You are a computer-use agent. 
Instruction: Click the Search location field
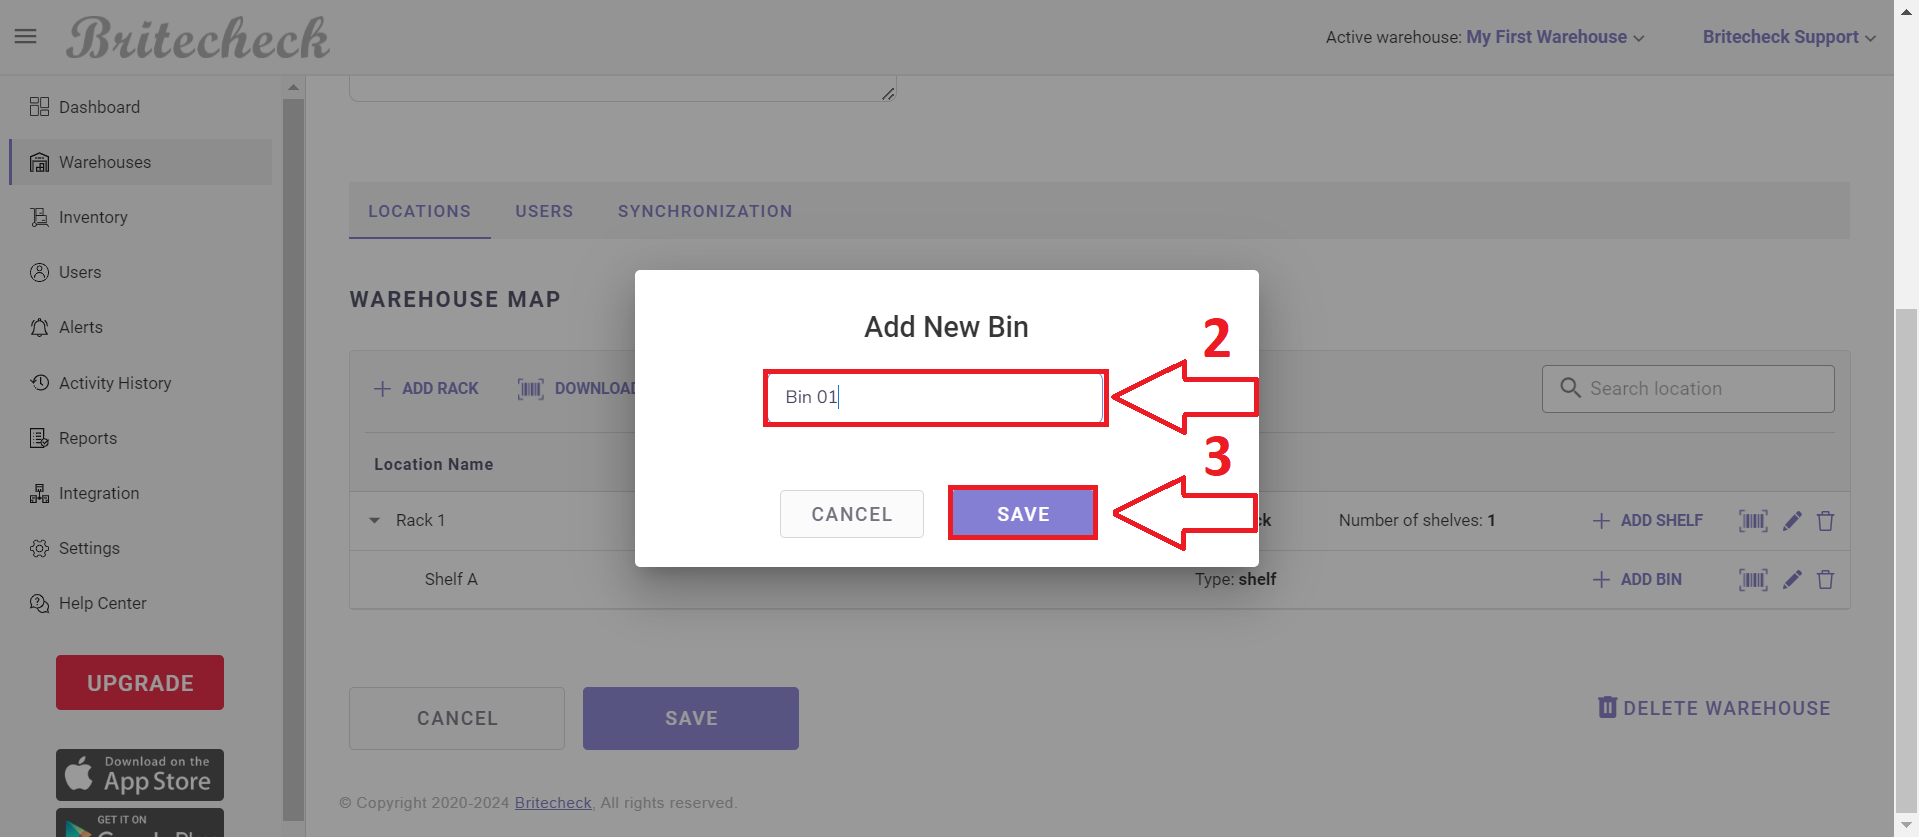pos(1688,389)
